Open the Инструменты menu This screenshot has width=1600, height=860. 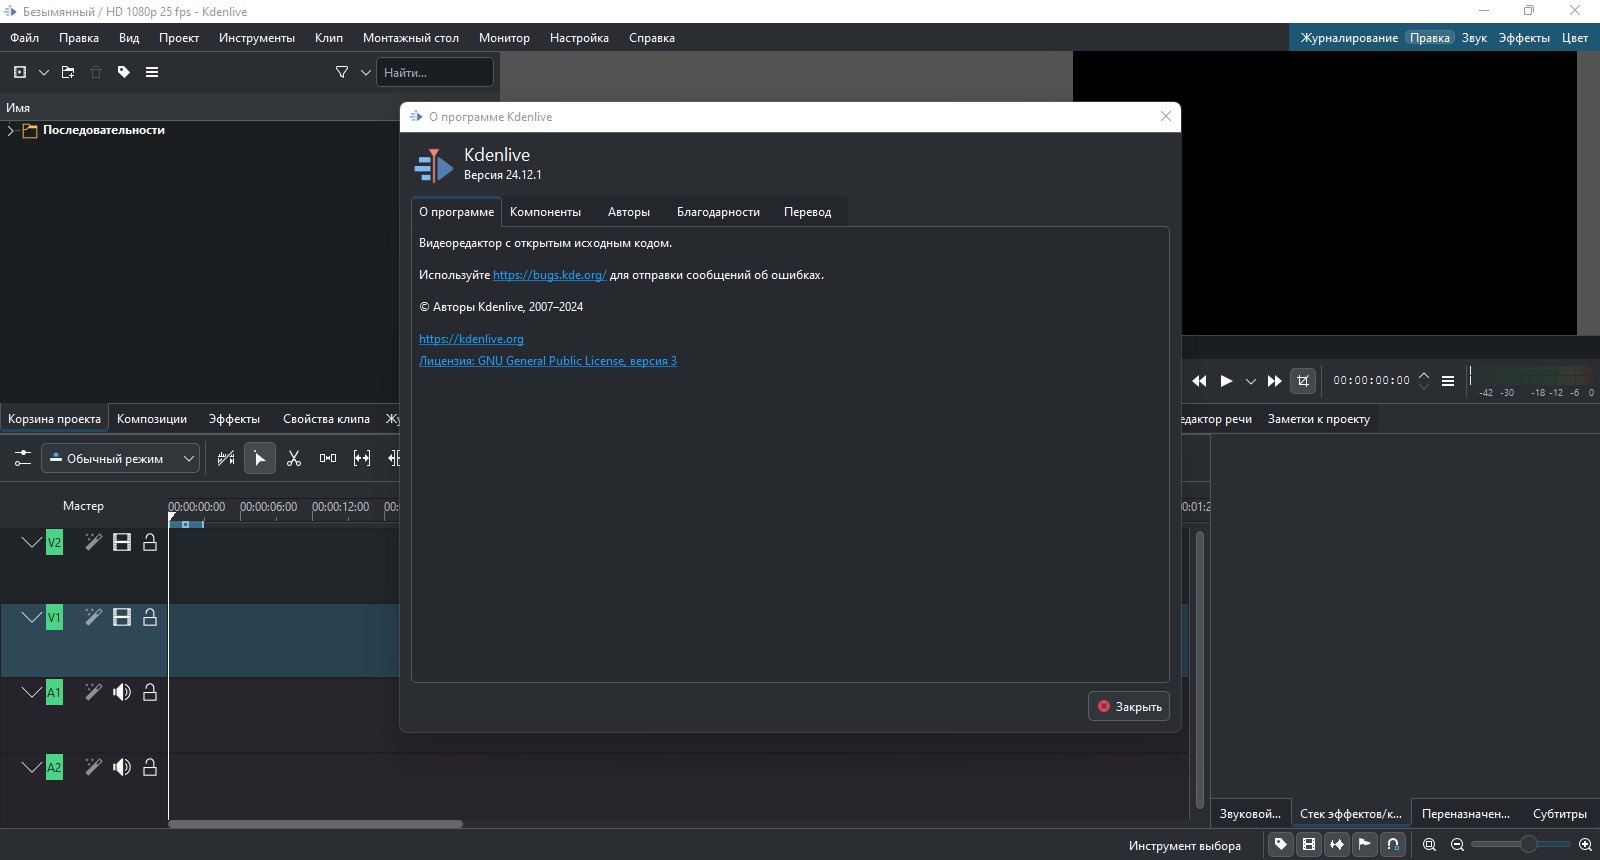[x=257, y=38]
